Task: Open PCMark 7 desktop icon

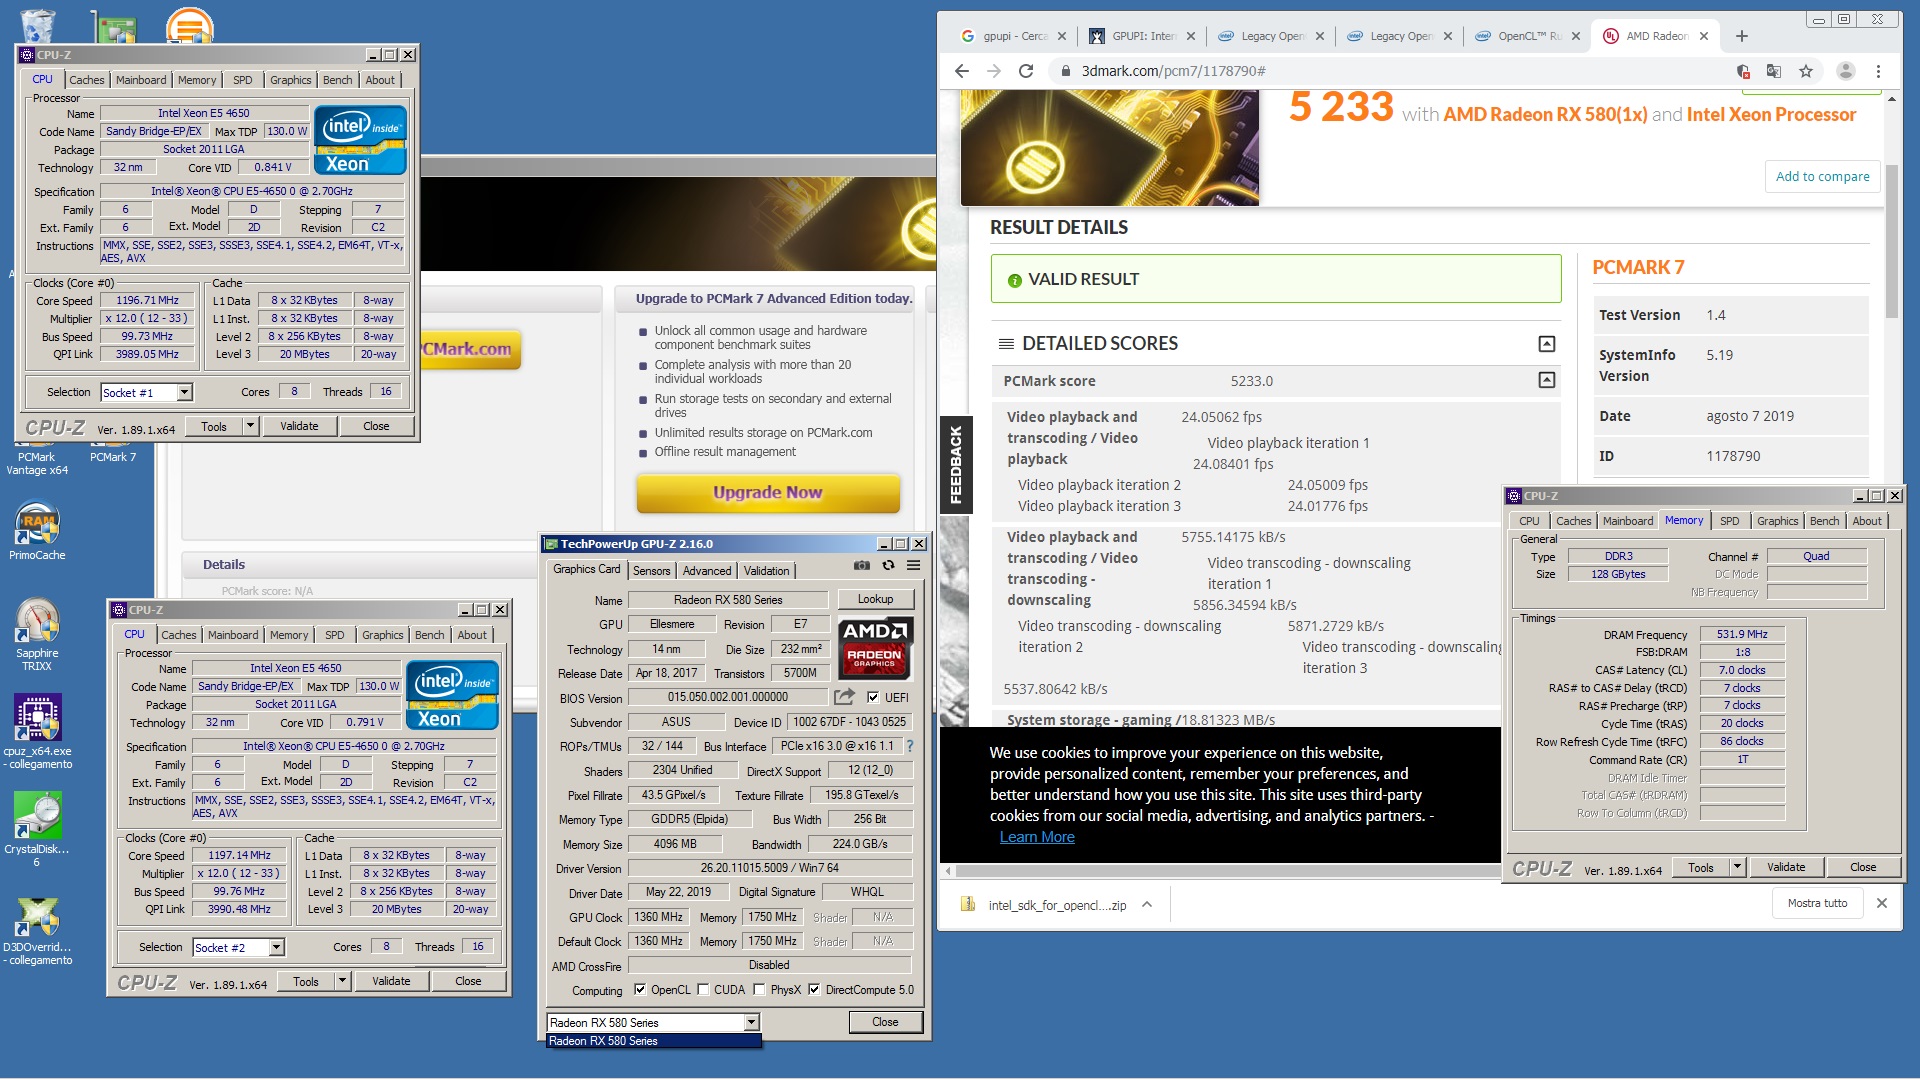Action: point(113,456)
